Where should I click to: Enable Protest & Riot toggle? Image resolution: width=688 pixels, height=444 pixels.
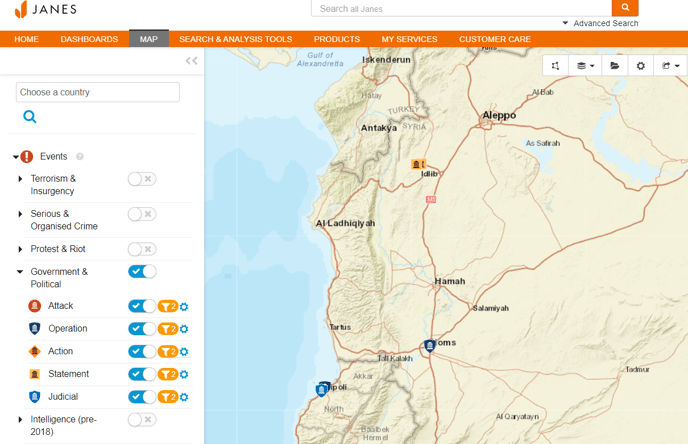[x=142, y=249]
